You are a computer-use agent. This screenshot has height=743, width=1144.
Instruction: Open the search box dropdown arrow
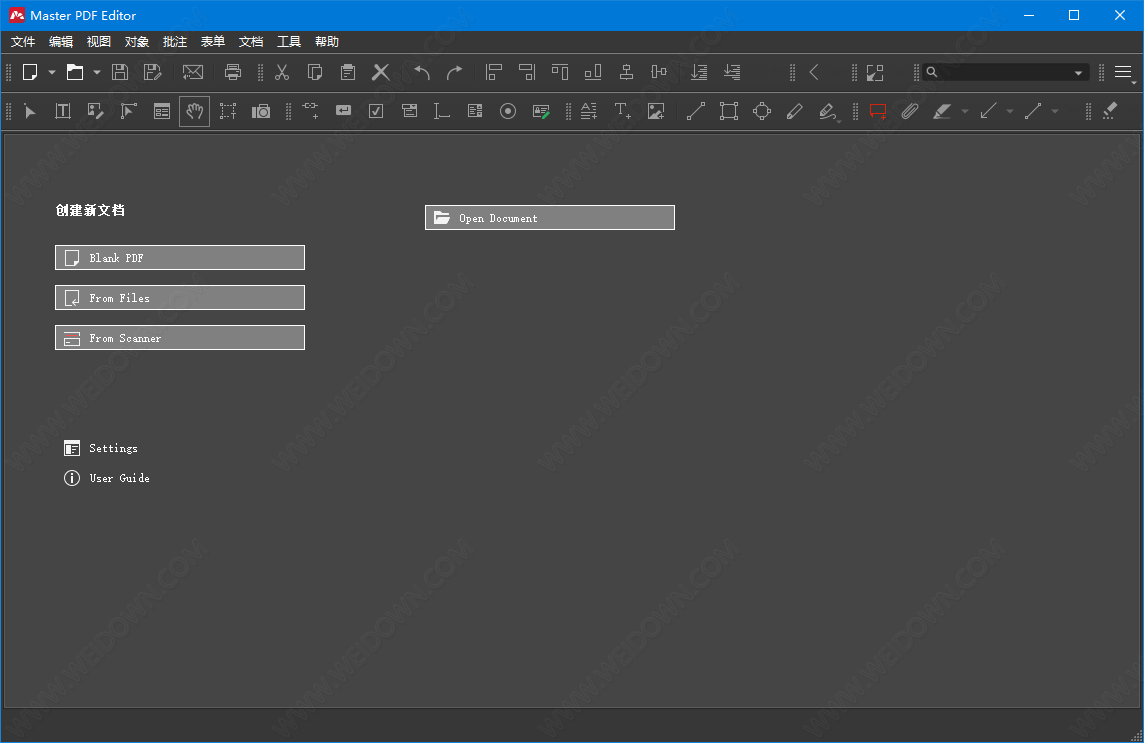coord(1079,73)
